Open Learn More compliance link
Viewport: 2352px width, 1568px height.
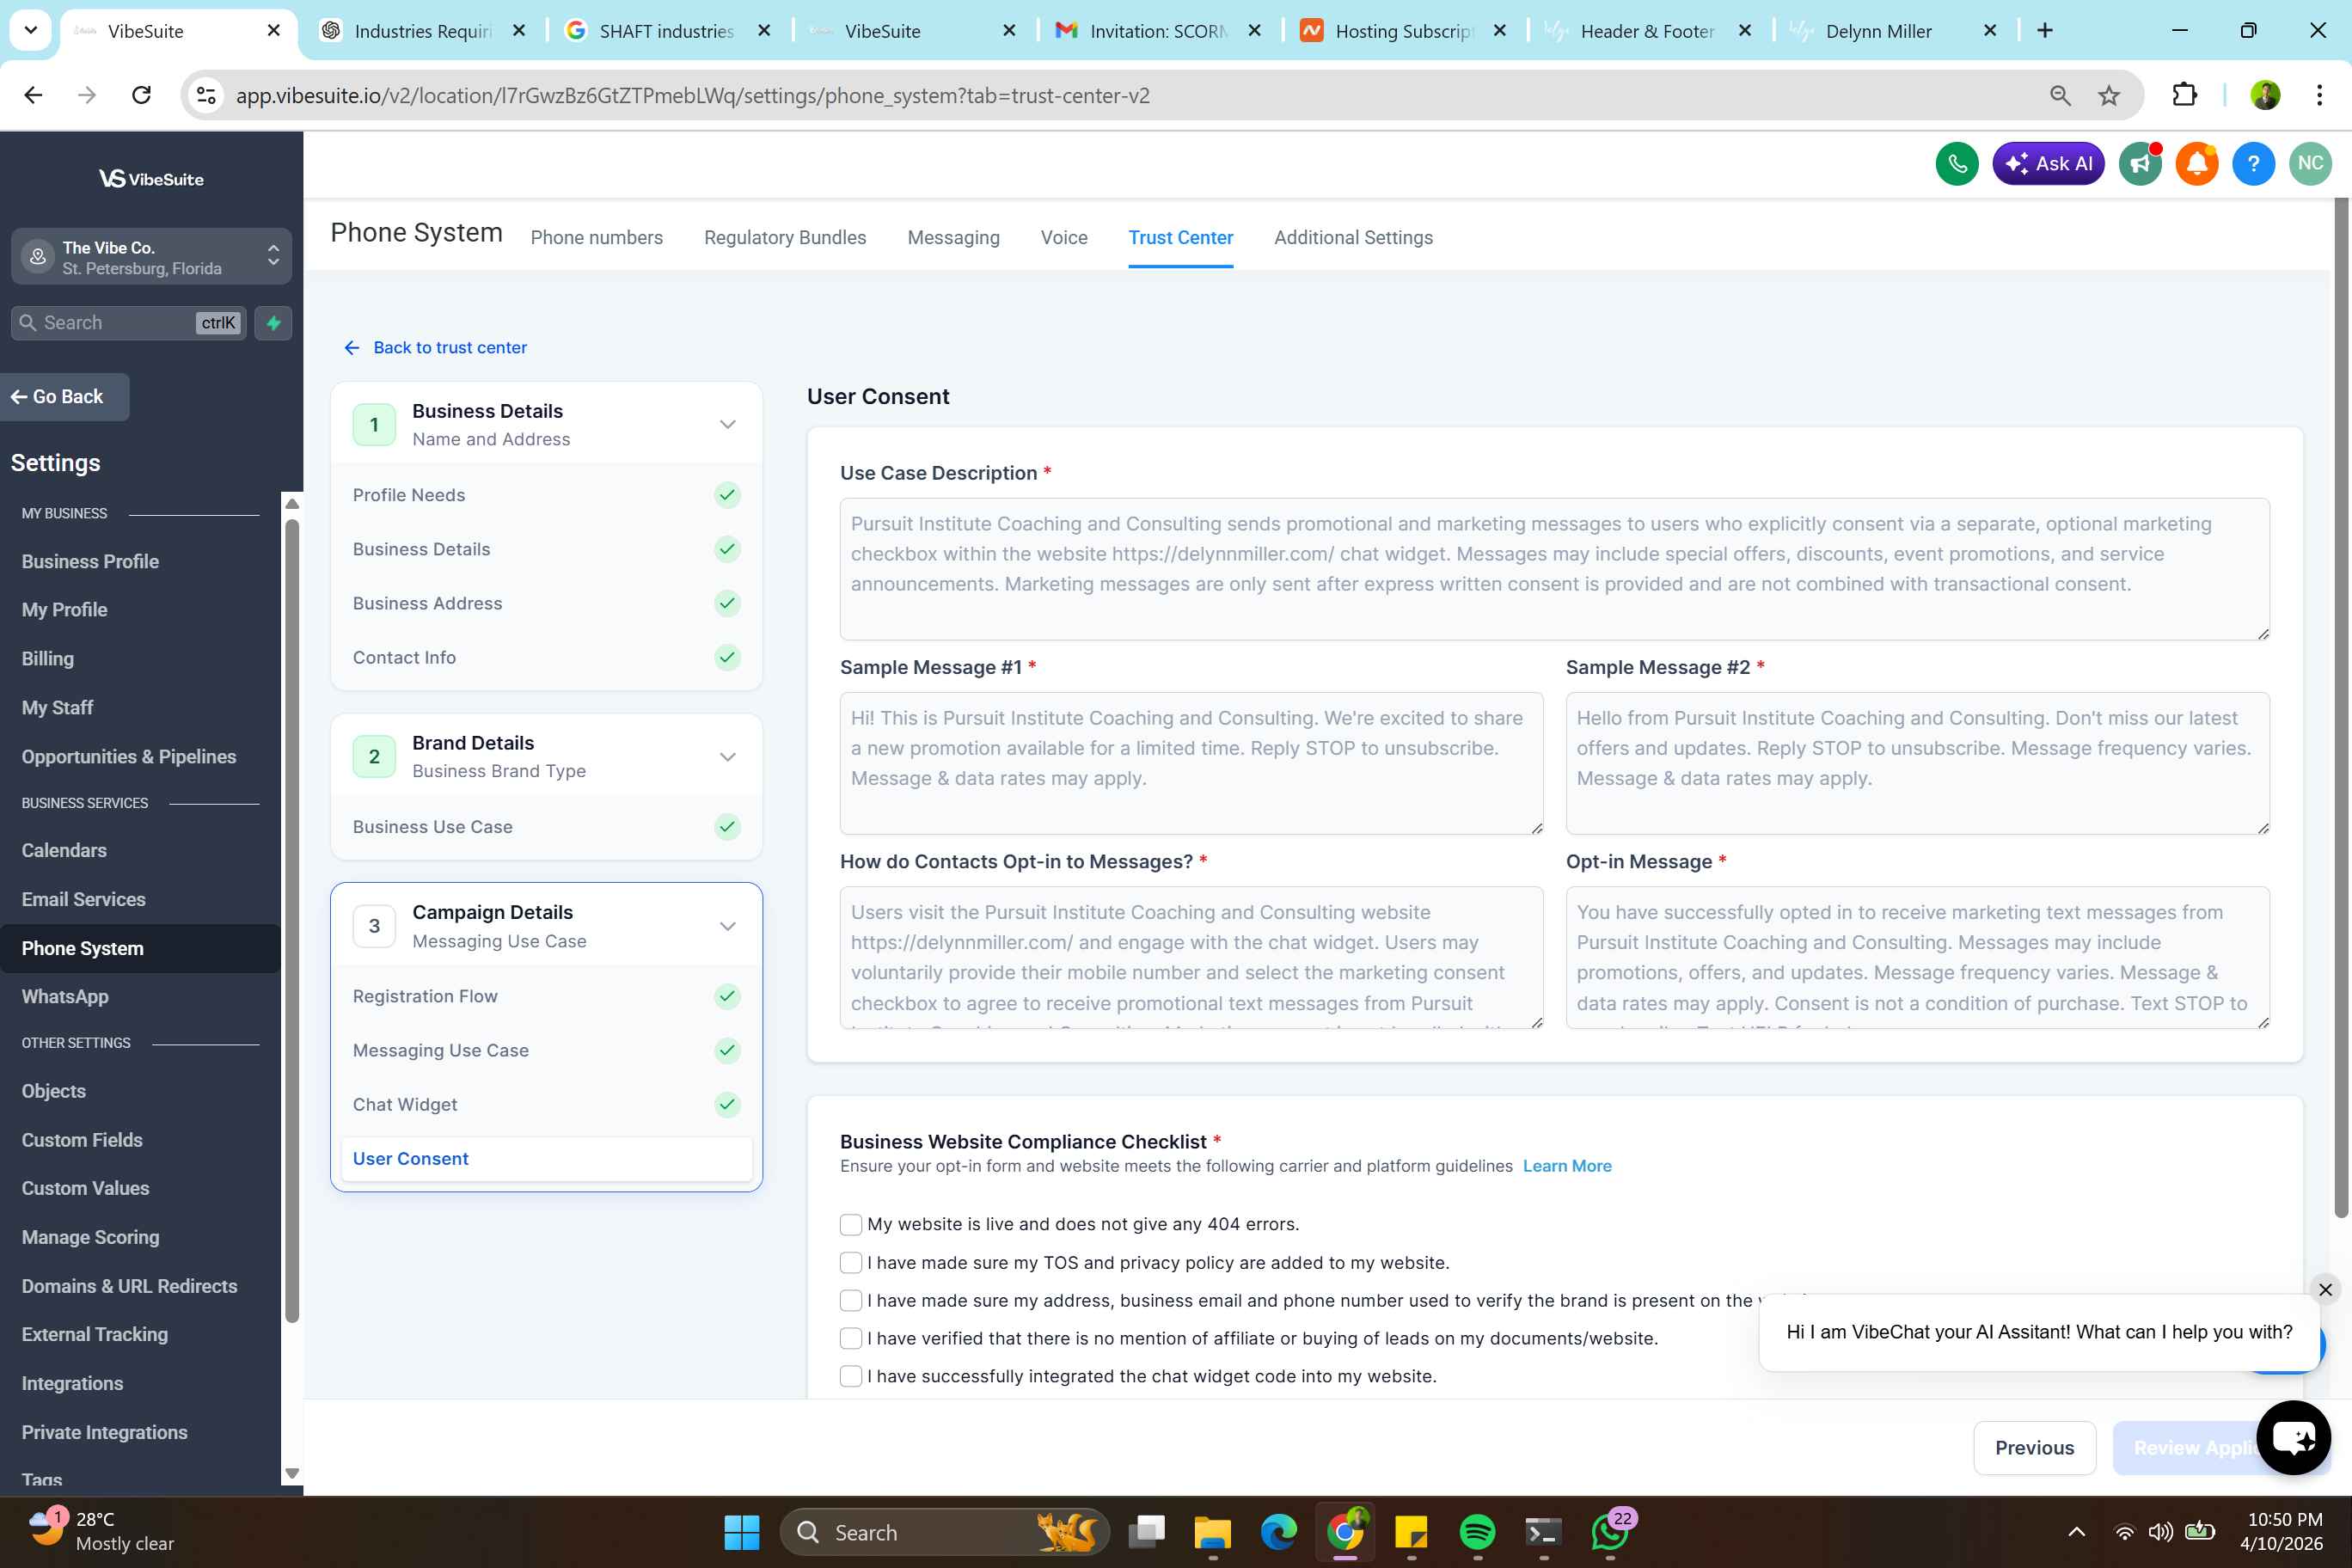point(1567,1166)
